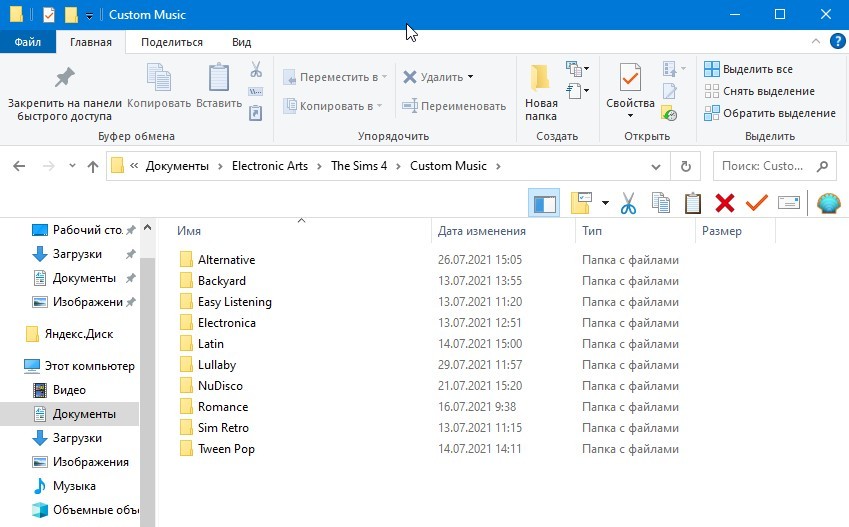Screen dimensions: 849x527
Task: Open the folder options toolbar dropdown arrow
Action: [605, 204]
